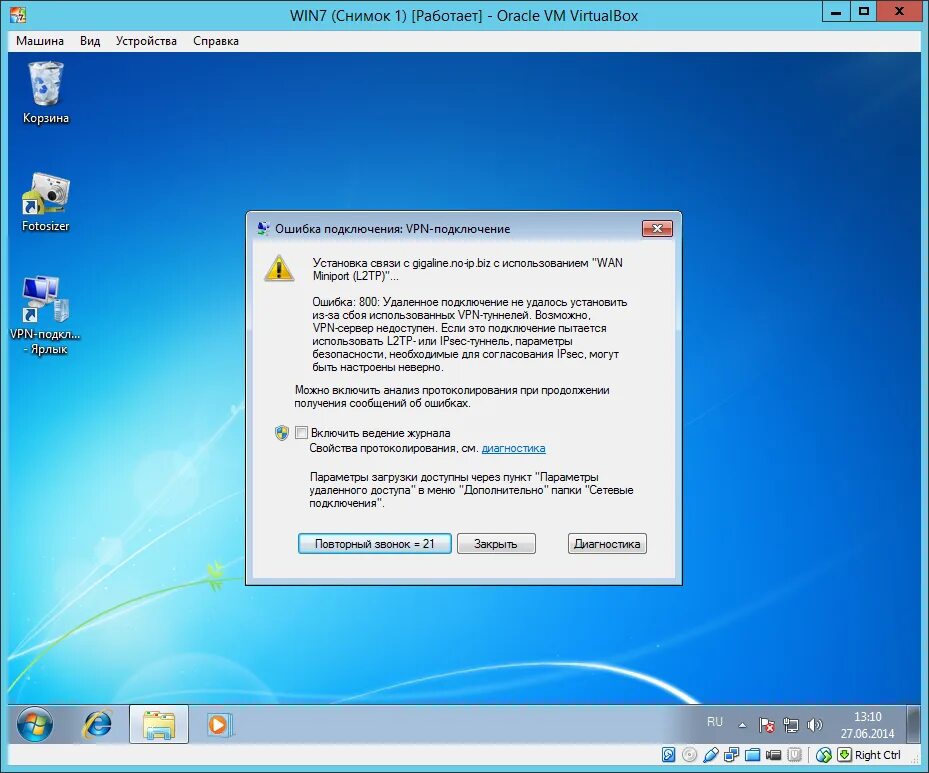The image size is (929, 773).
Task: Click VirtualBox optical disk indicator
Action: pyautogui.click(x=689, y=755)
